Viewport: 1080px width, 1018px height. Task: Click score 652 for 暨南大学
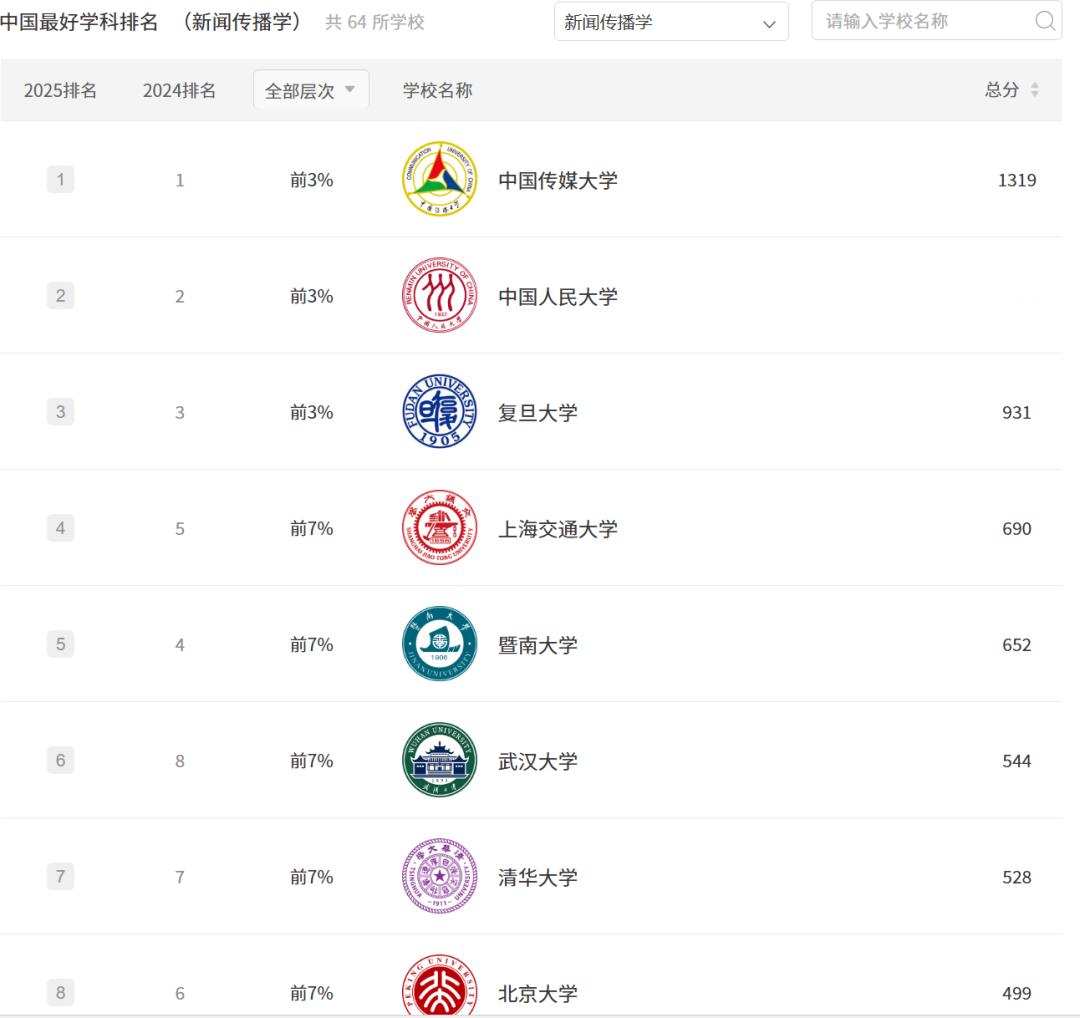click(1017, 645)
